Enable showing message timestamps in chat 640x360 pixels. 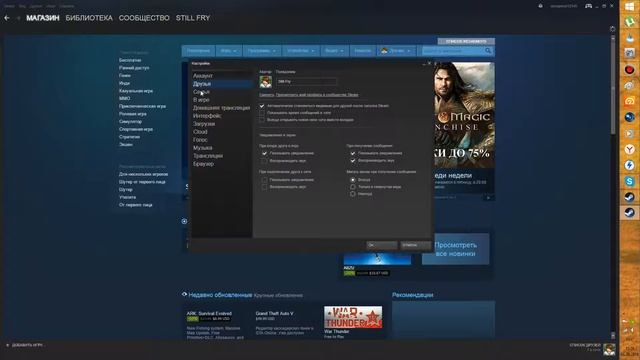[262, 113]
